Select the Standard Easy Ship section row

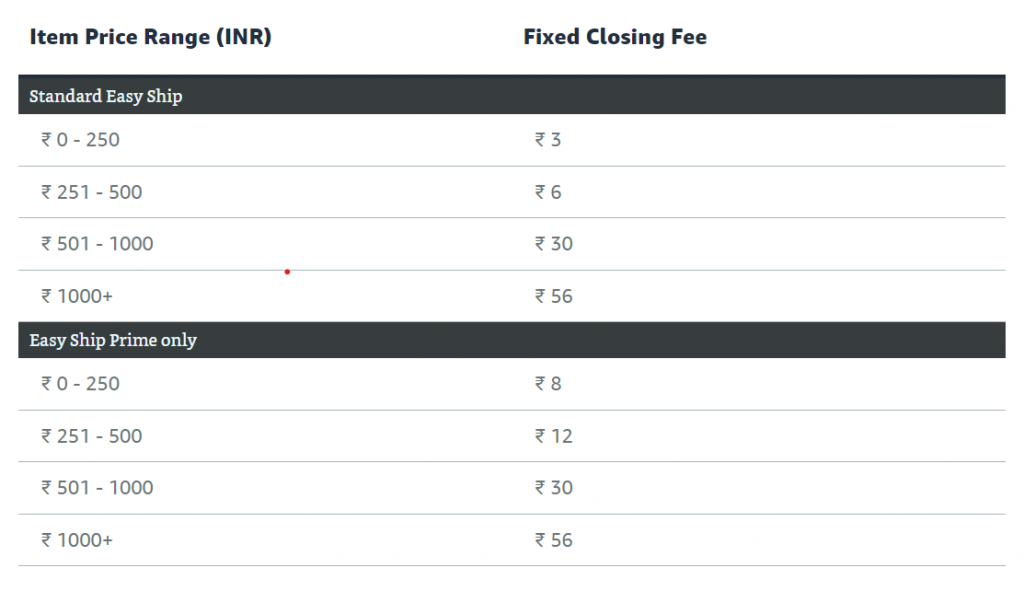coord(106,97)
